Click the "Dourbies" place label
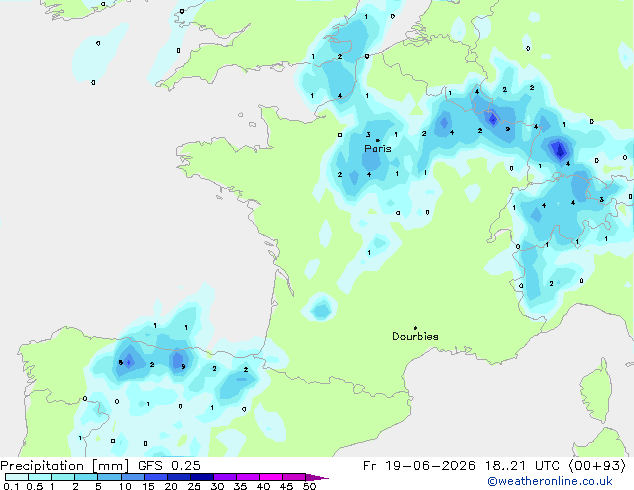The width and height of the screenshot is (634, 490). pos(415,336)
